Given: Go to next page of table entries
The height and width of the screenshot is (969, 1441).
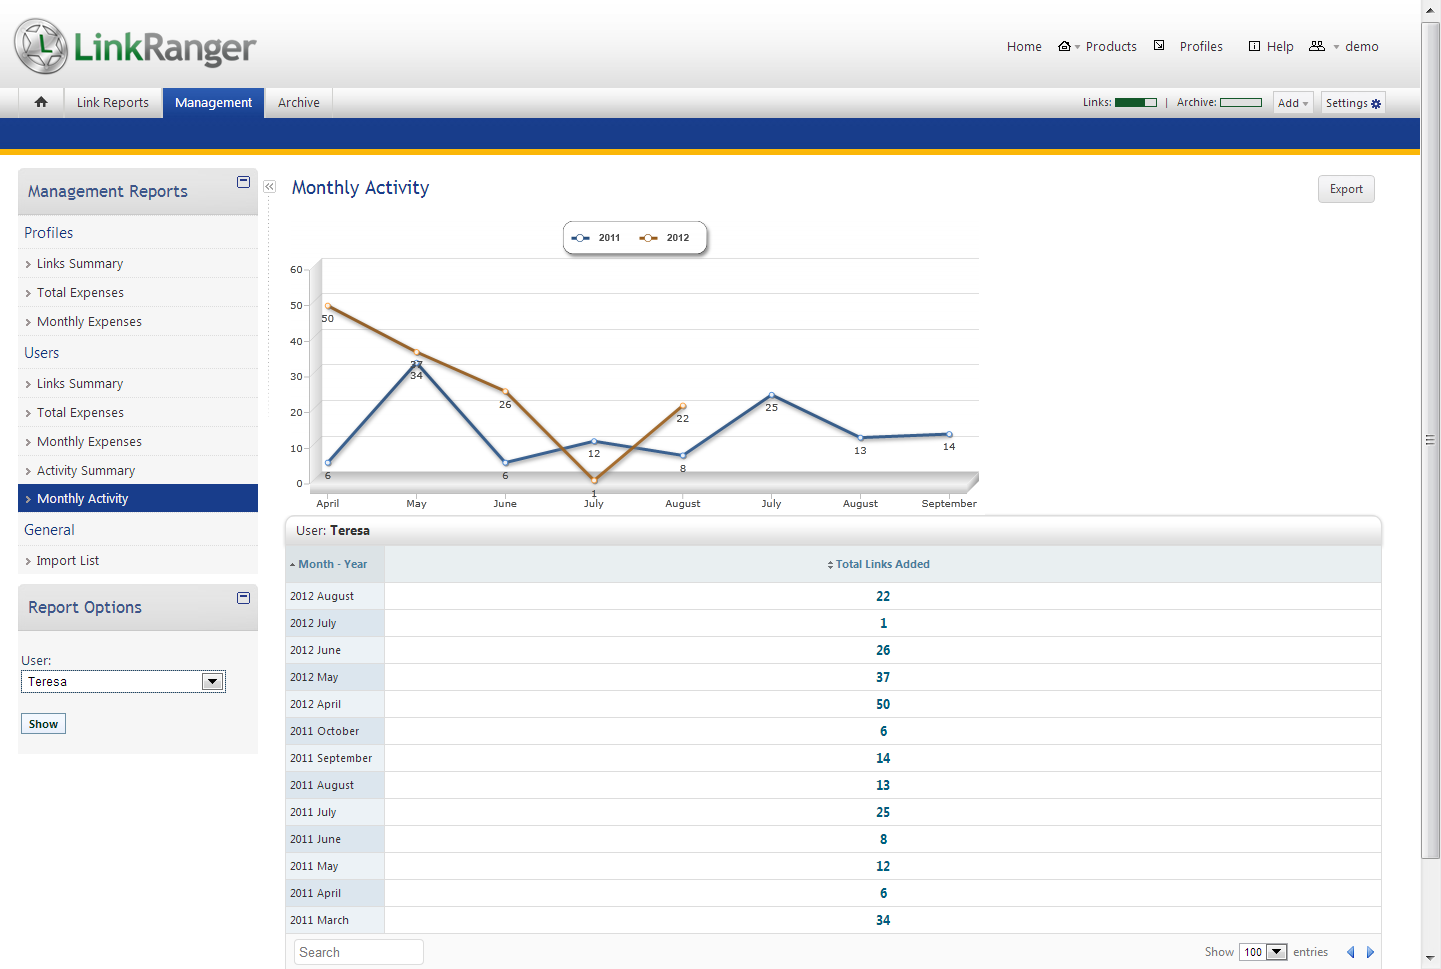Looking at the screenshot, I should click(1370, 952).
